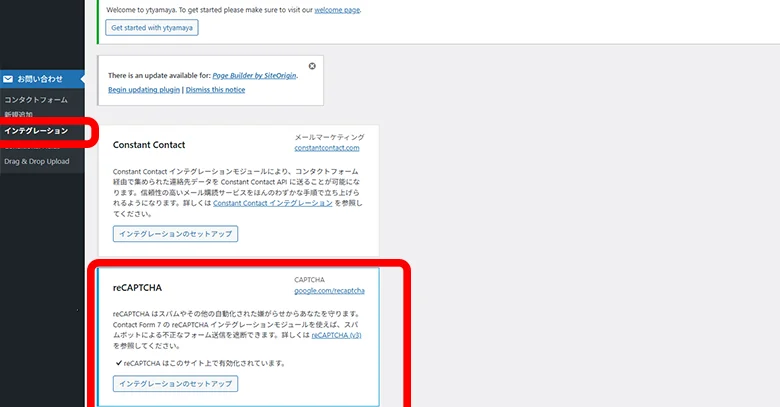Viewport: 780px width, 407px height.
Task: Select インテグレーション submenu item
Action: (x=36, y=131)
